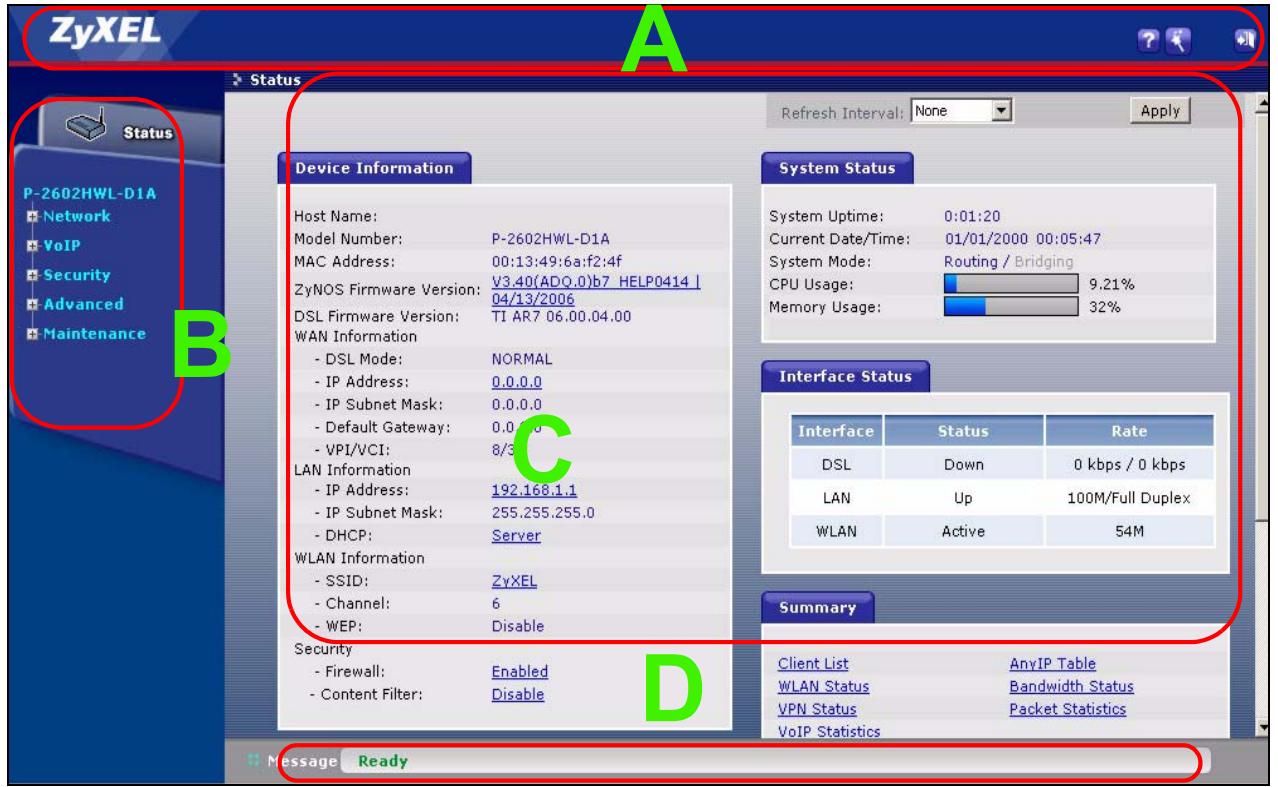
Task: Open the VoIP Statistics link
Action: 829,732
